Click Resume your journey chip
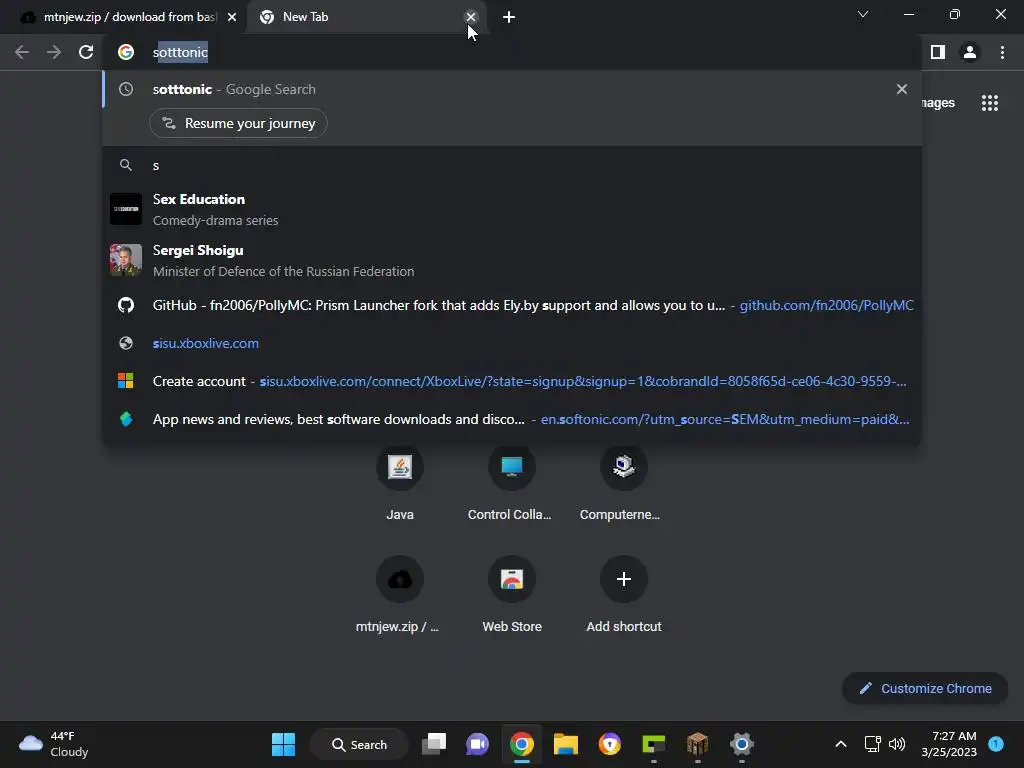The image size is (1024, 768). (x=238, y=123)
